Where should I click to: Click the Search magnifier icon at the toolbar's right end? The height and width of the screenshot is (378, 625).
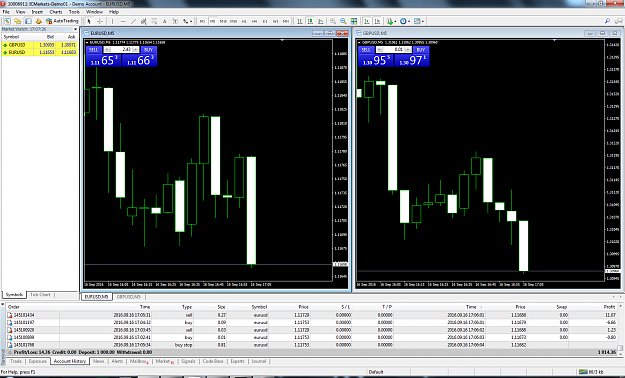point(607,21)
